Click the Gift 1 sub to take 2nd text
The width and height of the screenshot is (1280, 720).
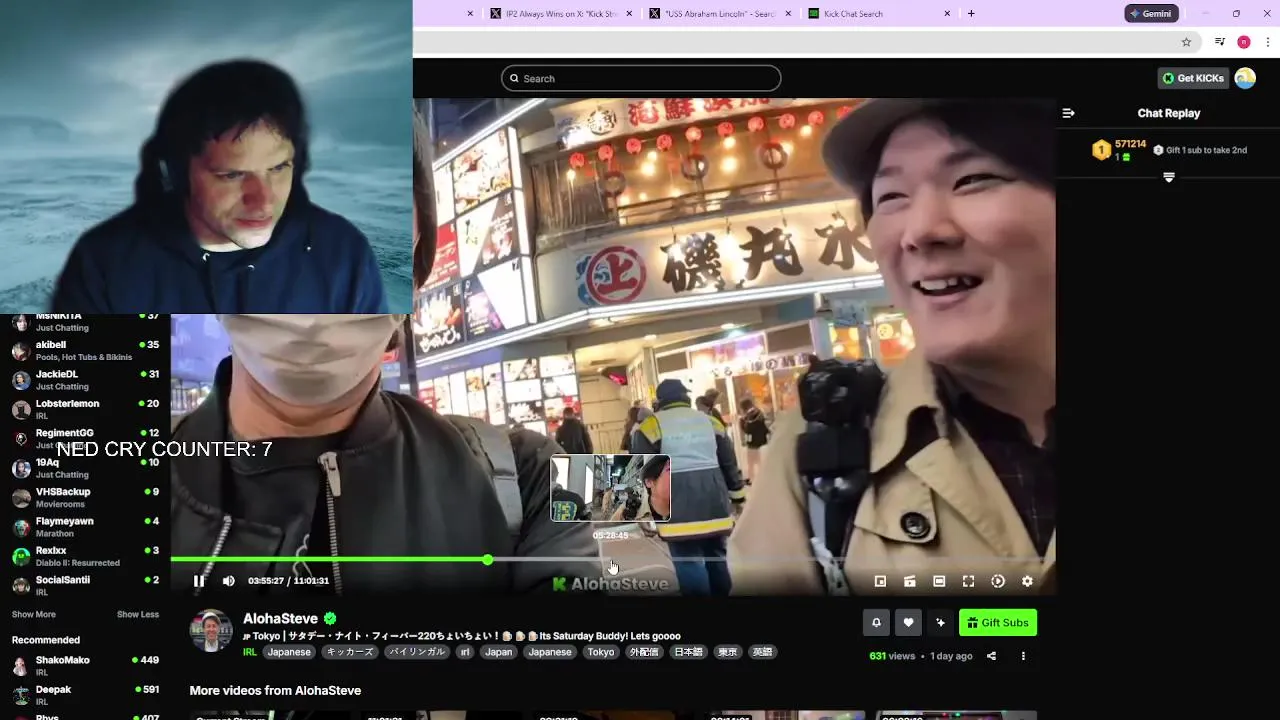[x=1206, y=150]
